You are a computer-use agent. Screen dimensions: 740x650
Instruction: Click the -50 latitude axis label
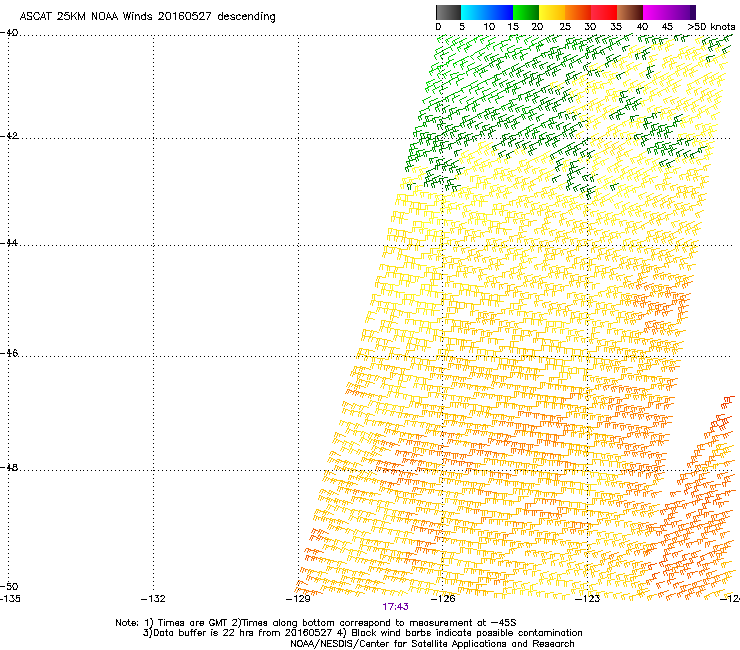point(9,586)
